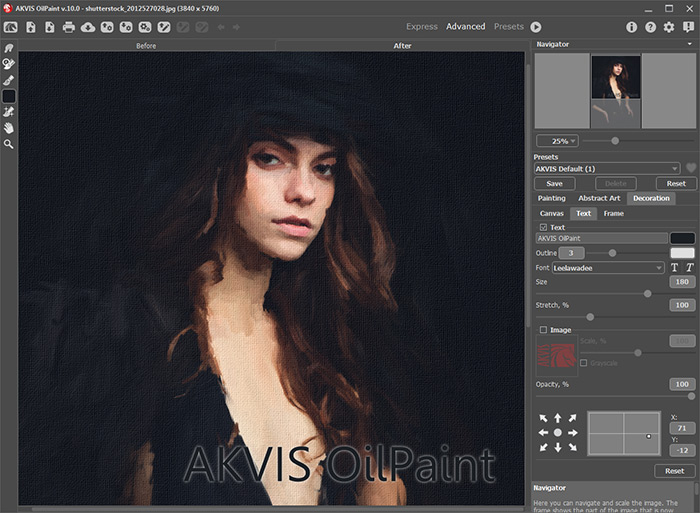The image size is (700, 513).
Task: Toggle the Grayscale checkbox
Action: point(583,363)
